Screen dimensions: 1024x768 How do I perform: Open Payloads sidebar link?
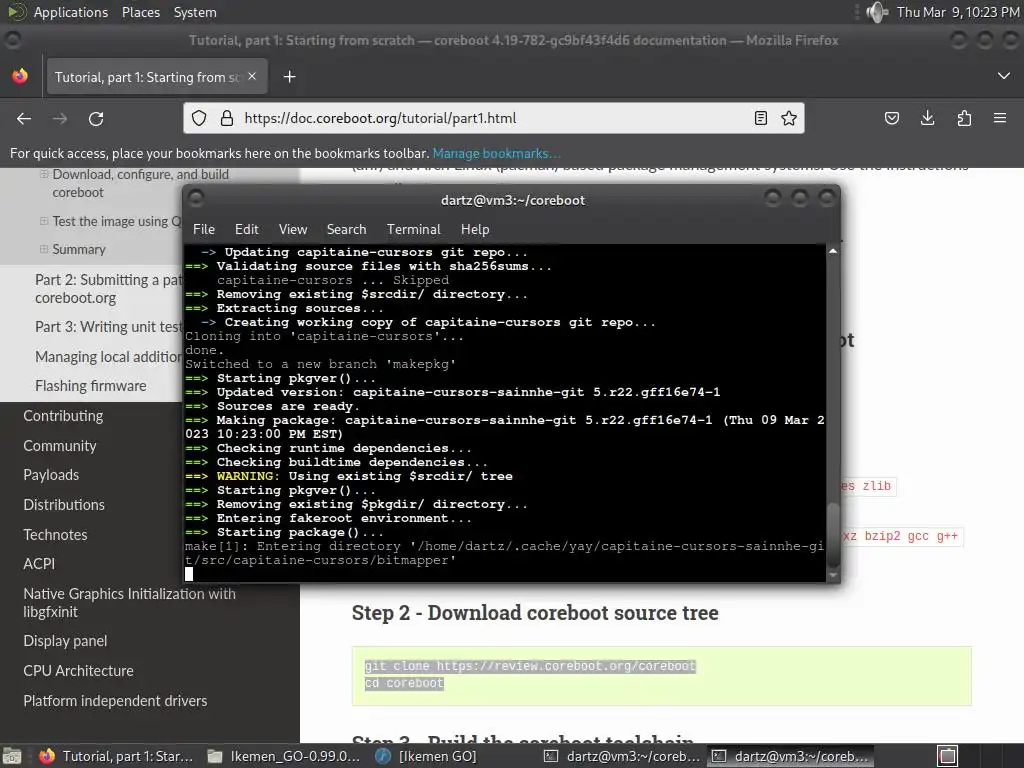point(51,475)
